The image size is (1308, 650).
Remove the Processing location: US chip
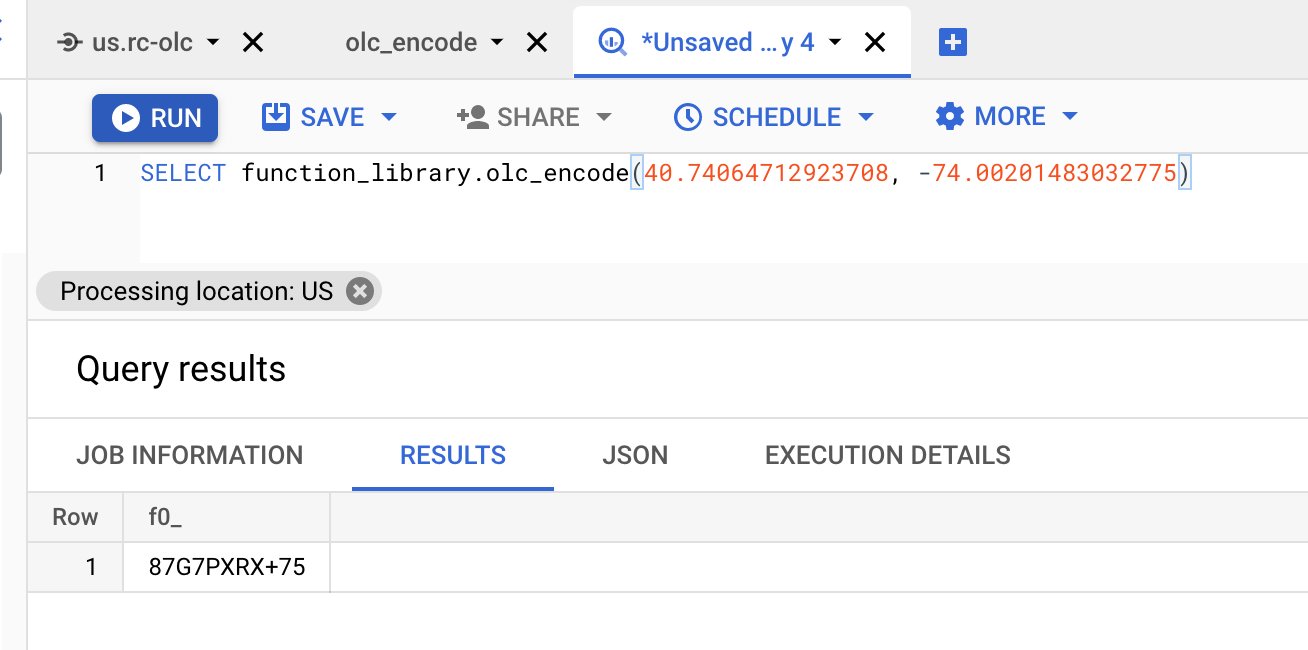359,291
